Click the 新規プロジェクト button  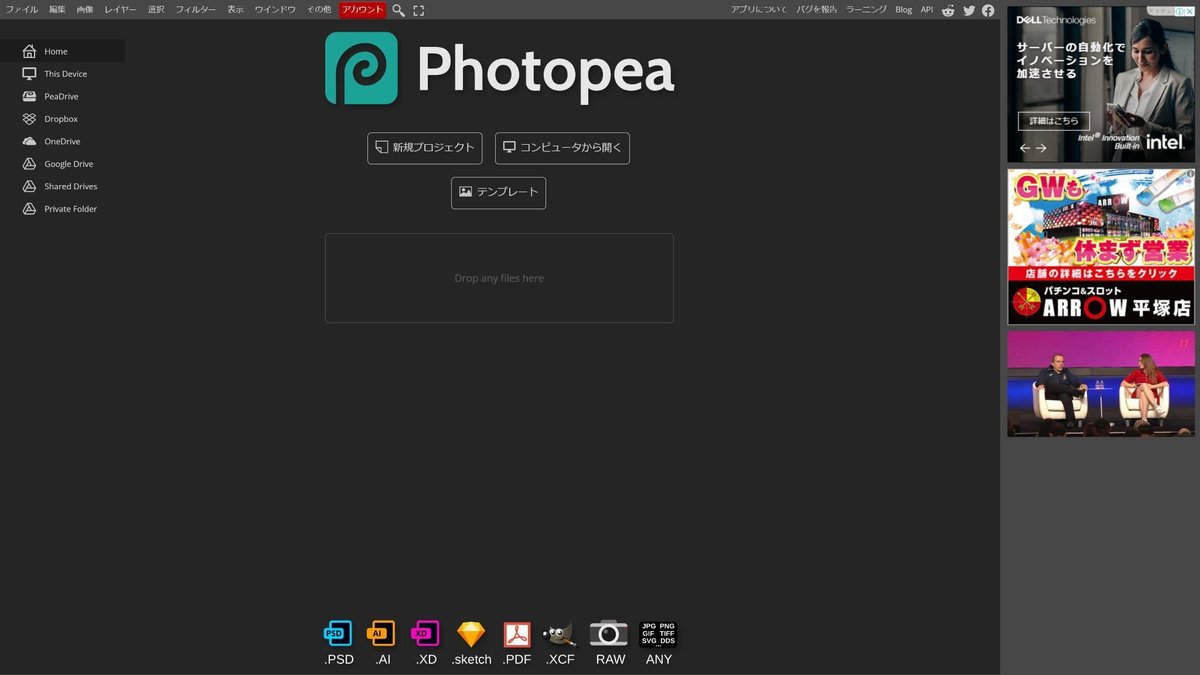425,148
